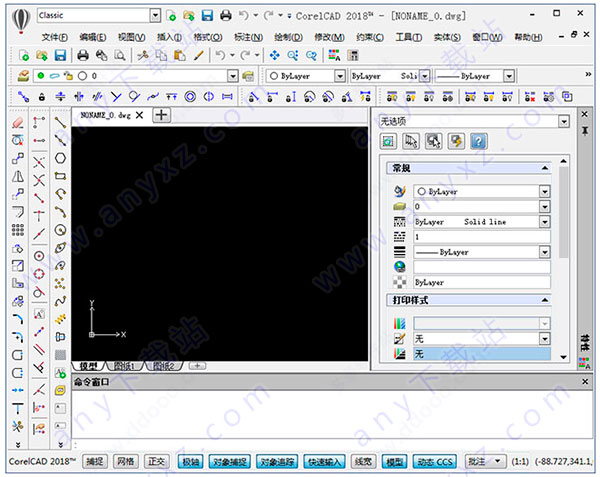
Task: Toggle 捕捉 snap in status bar
Action: click(95, 462)
